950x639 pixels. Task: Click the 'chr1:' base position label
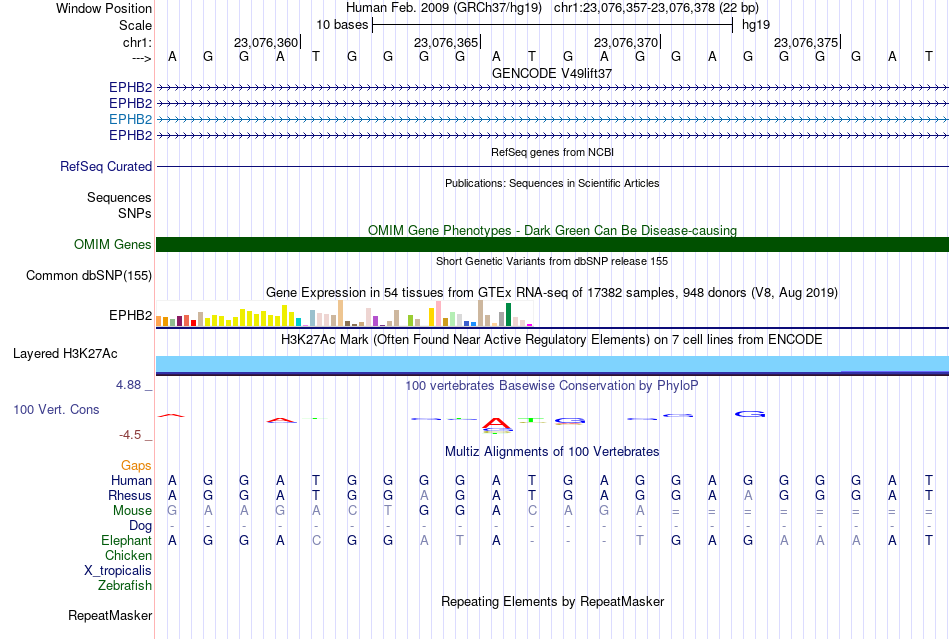[138, 42]
